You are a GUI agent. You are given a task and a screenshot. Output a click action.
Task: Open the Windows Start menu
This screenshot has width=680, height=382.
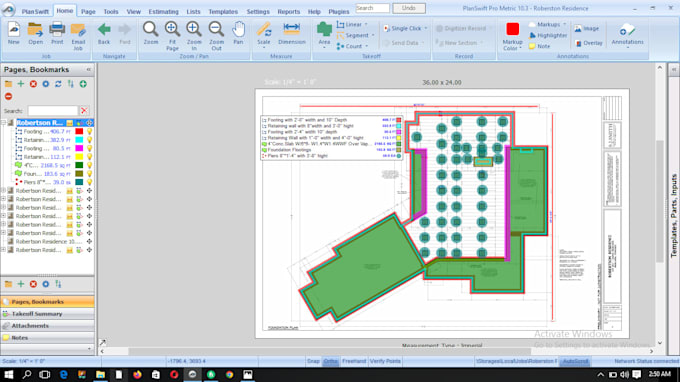point(8,375)
